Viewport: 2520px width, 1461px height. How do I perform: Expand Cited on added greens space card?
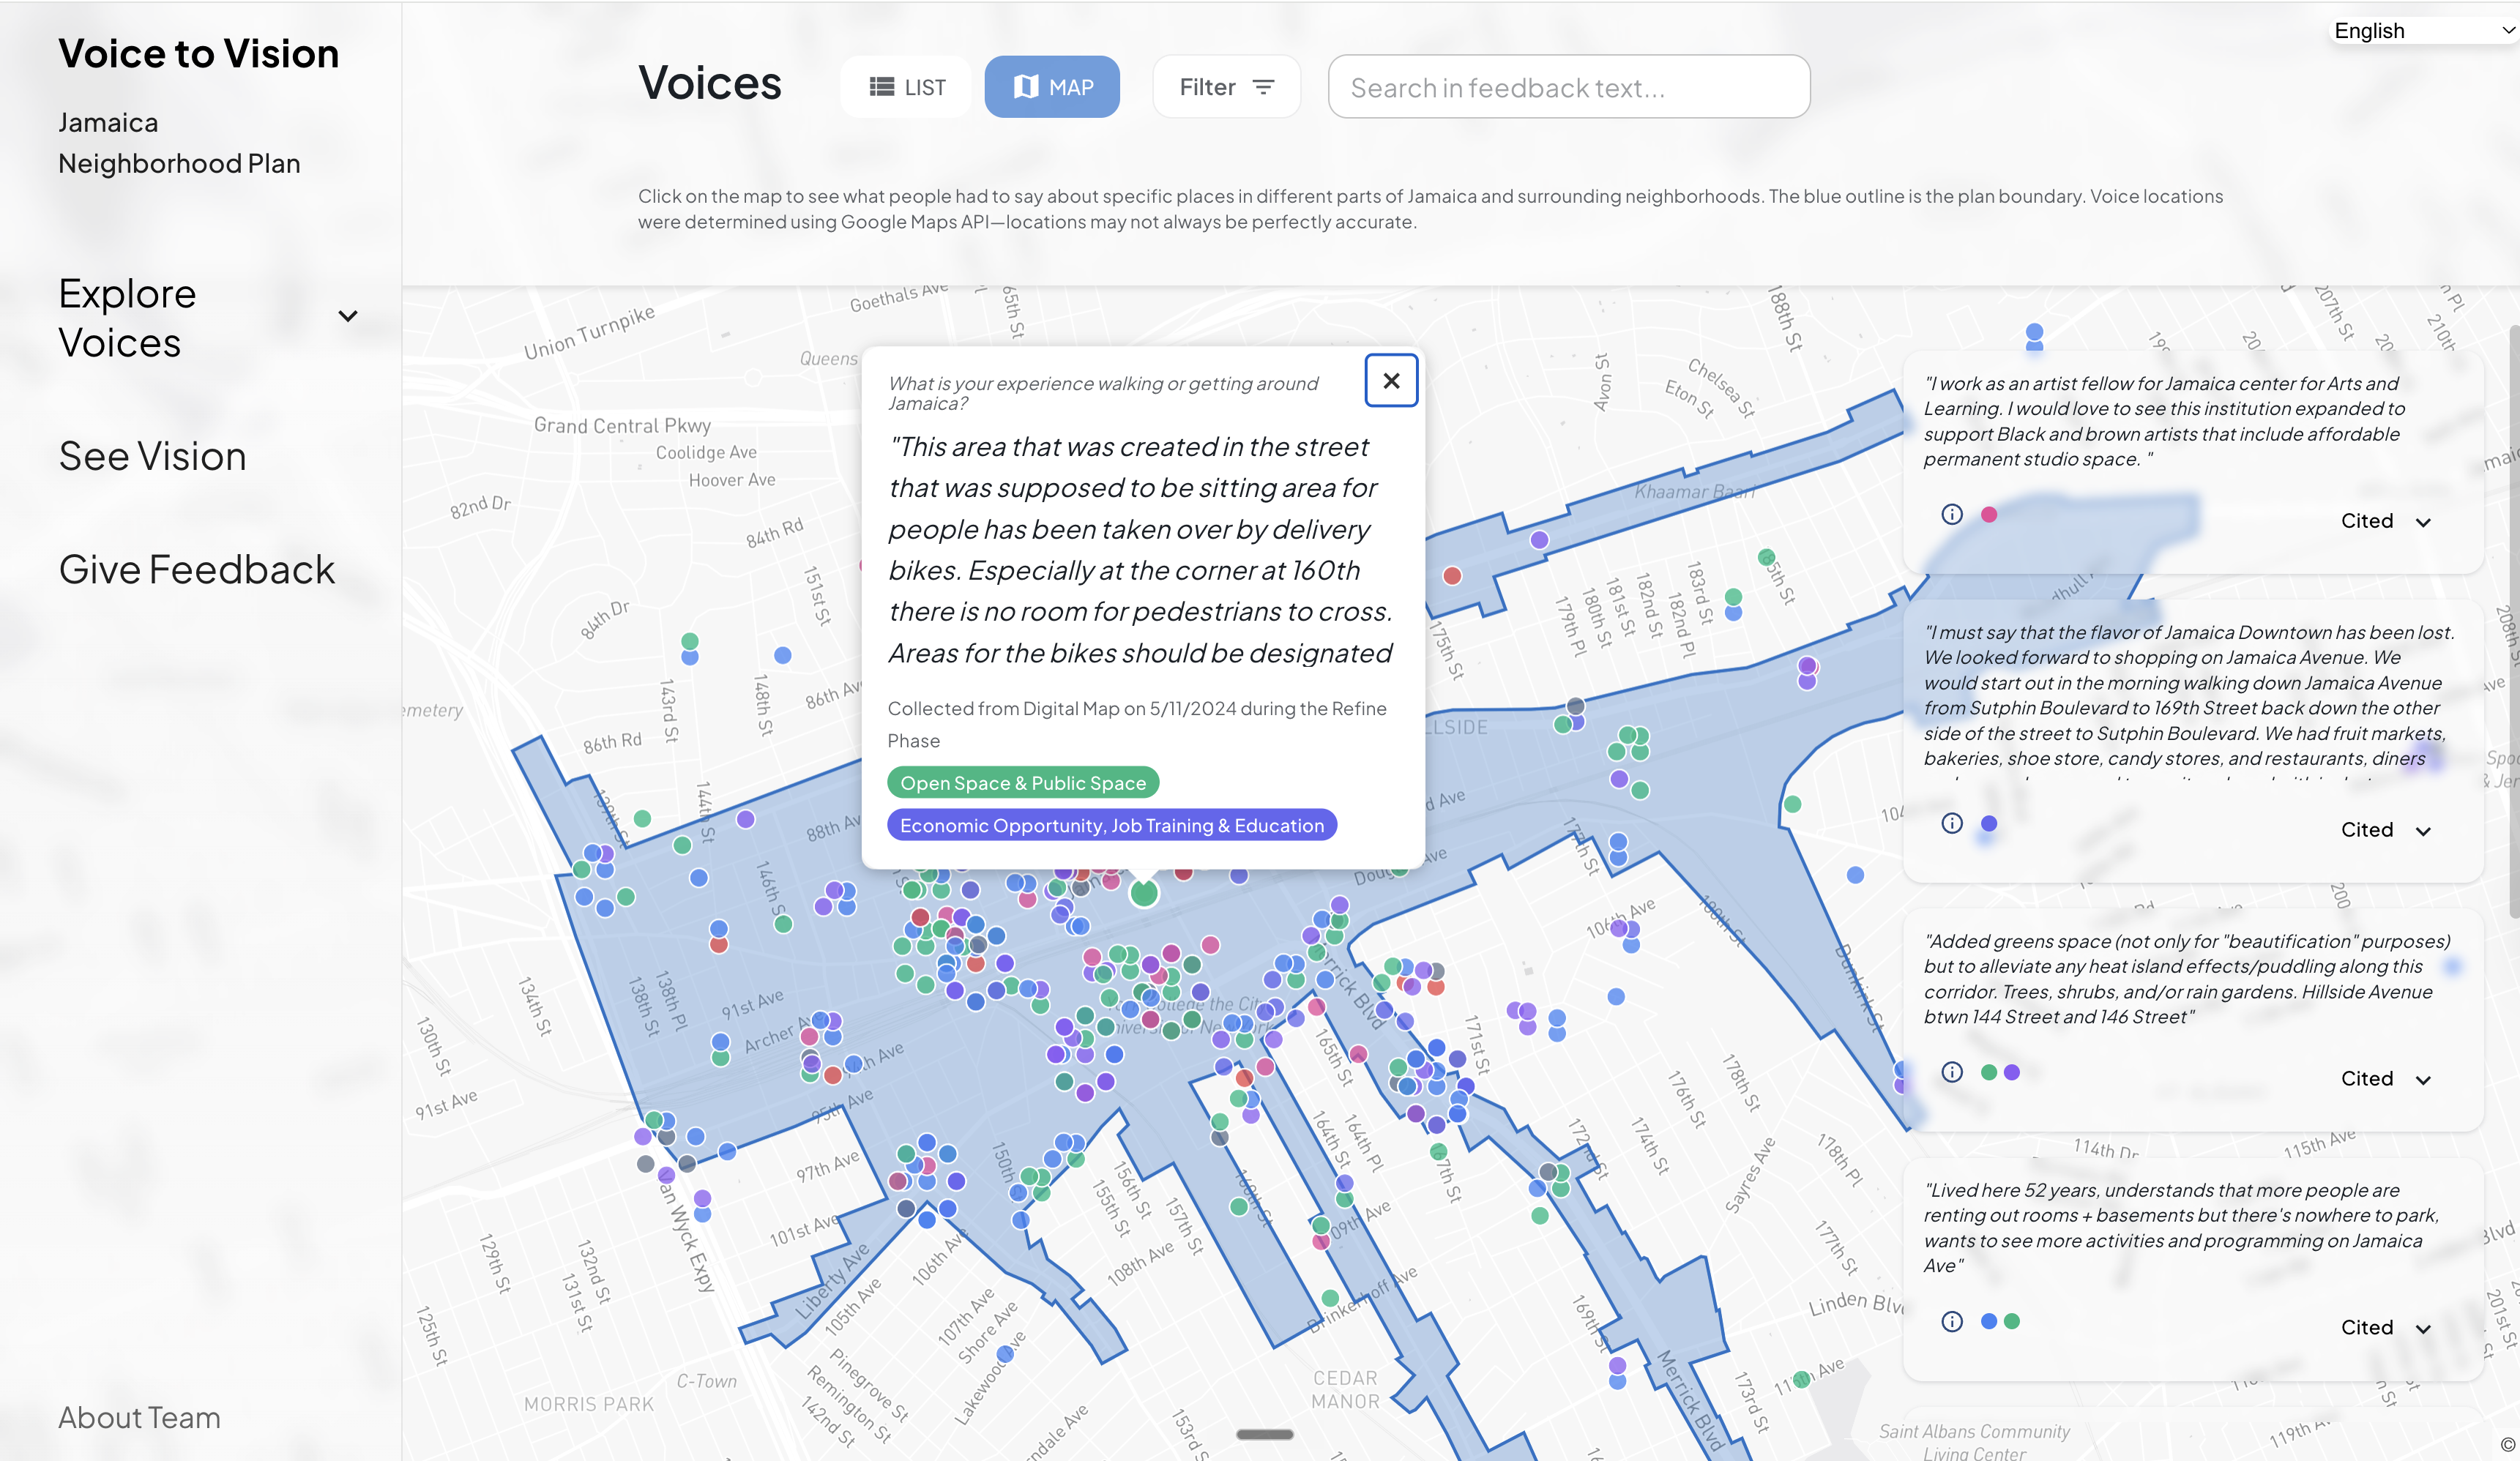(x=2385, y=1079)
